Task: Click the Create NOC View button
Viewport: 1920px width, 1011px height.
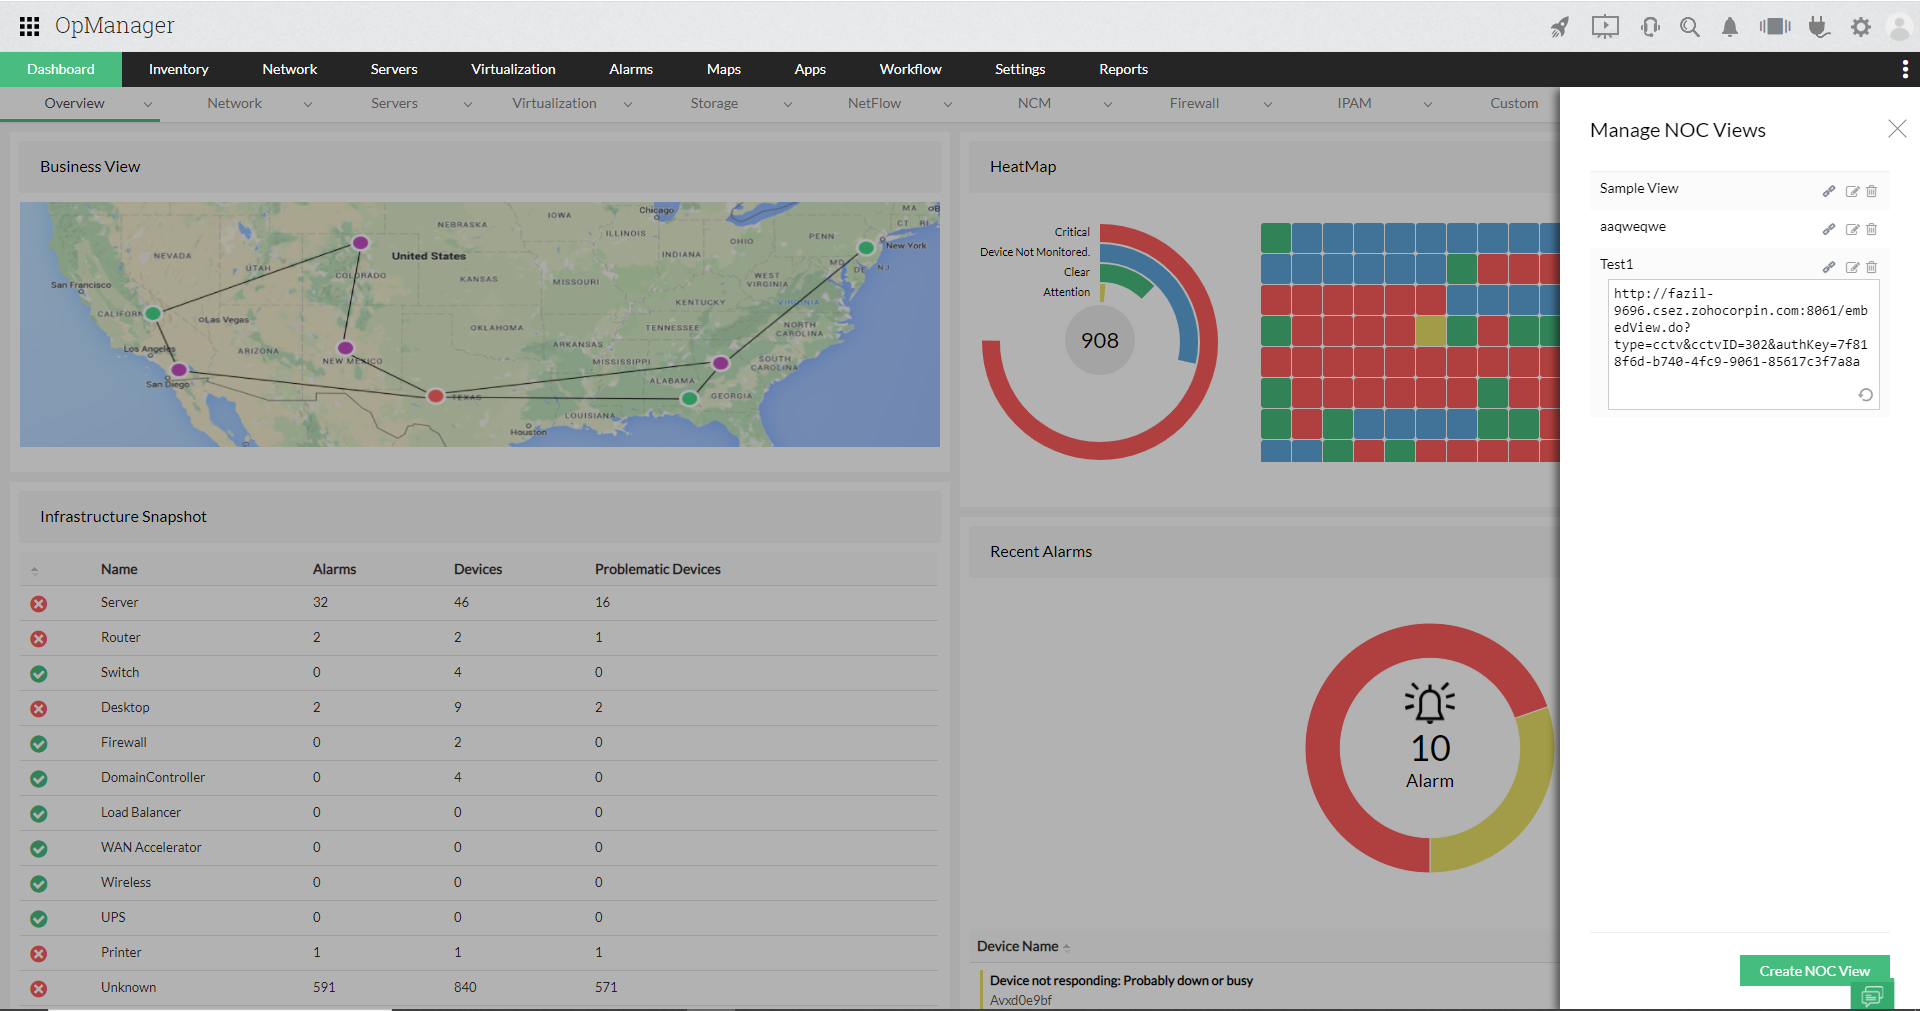Action: point(1814,971)
